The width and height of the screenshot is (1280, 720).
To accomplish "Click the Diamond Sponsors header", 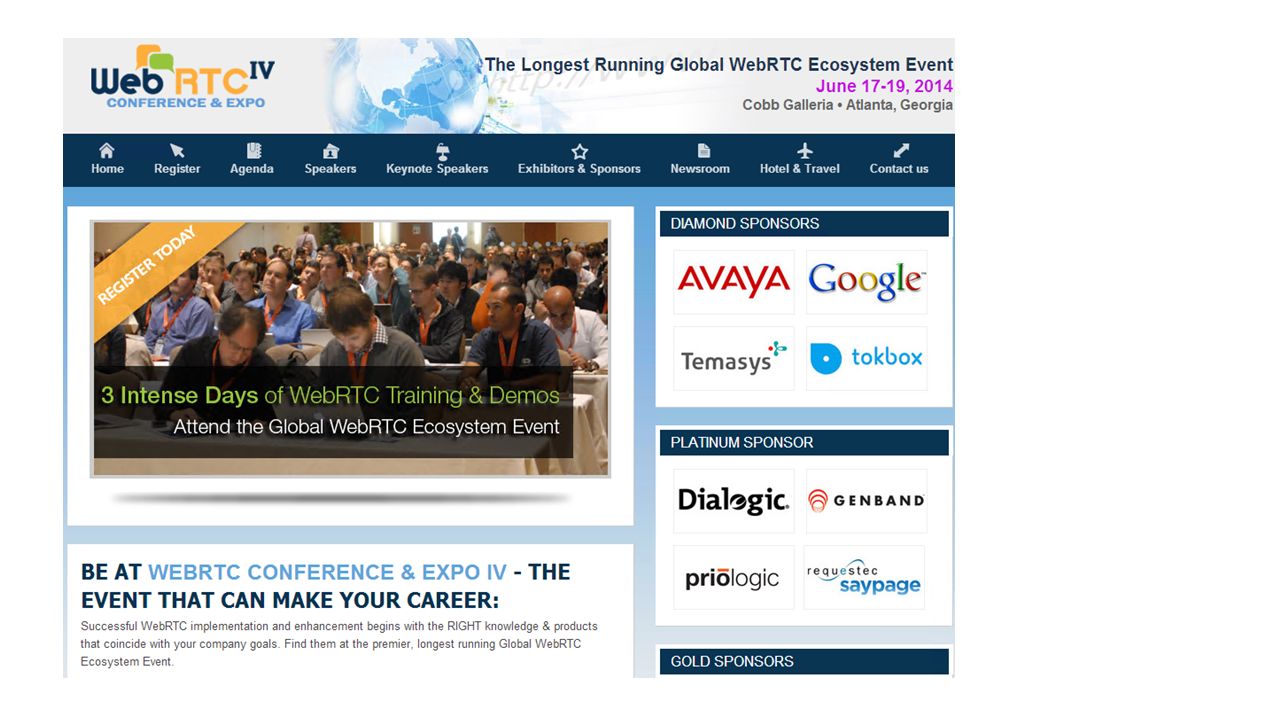I will point(804,224).
